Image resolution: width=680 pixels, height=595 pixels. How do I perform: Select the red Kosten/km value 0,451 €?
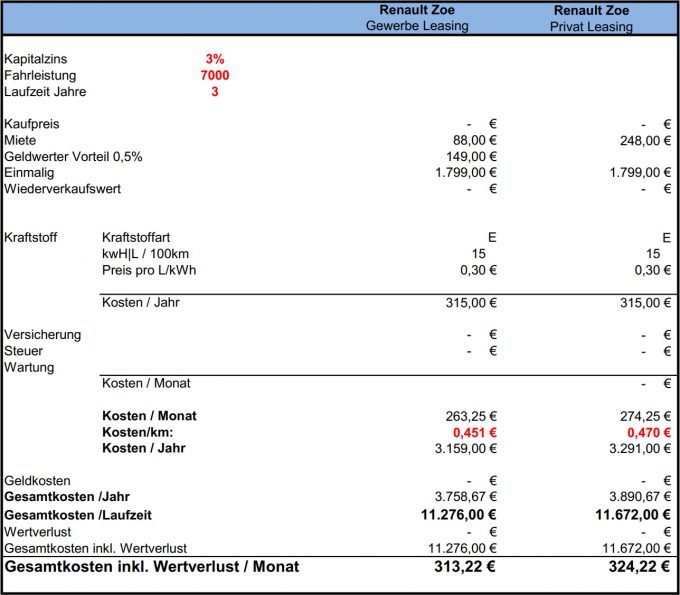[475, 432]
